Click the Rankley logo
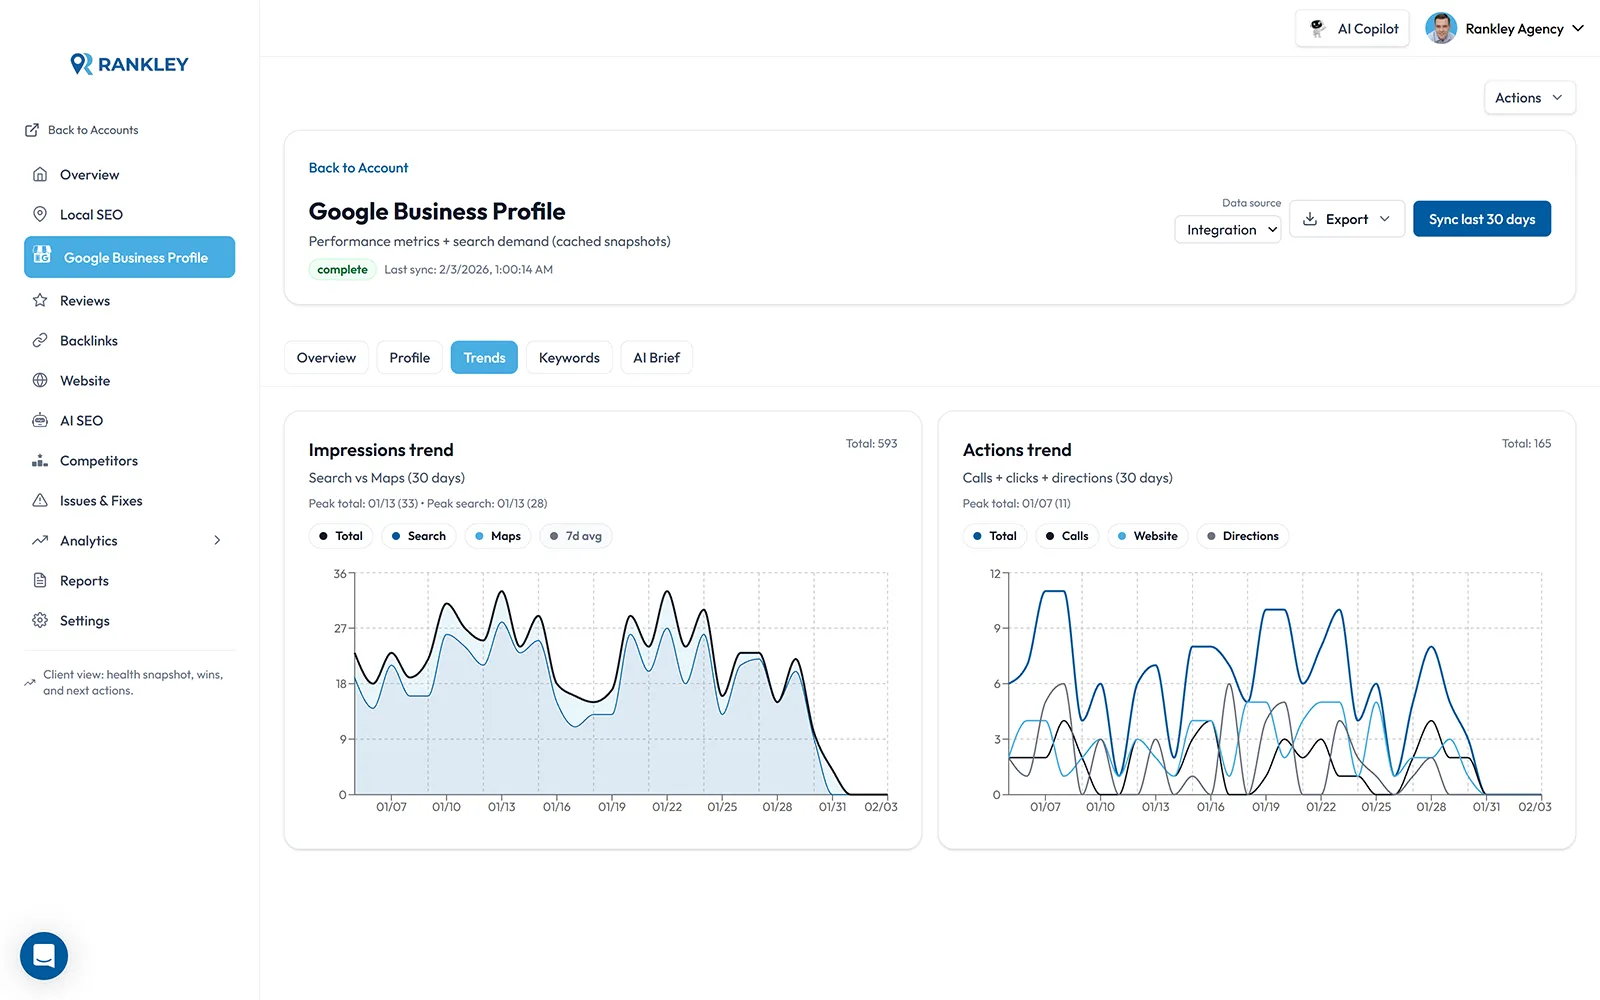This screenshot has height=1000, width=1600. (x=128, y=63)
